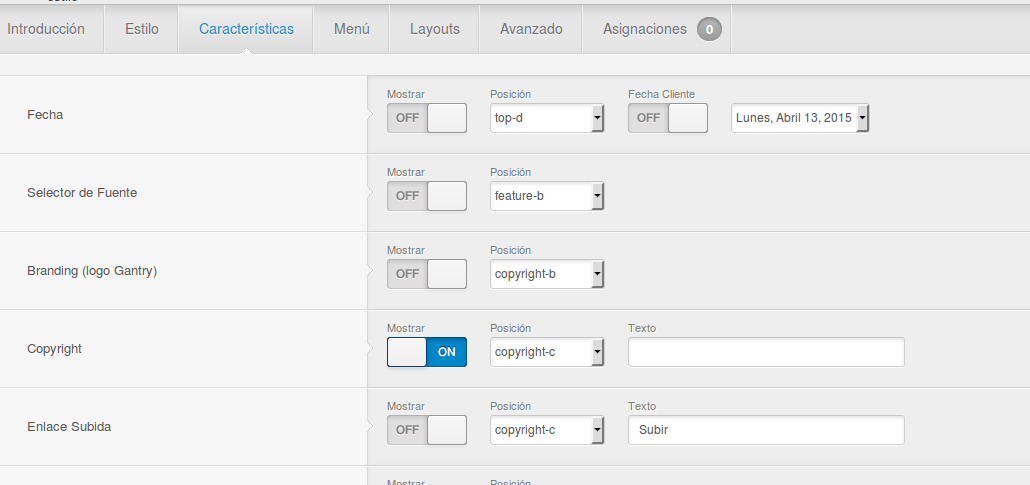1030x485 pixels.
Task: Click the empty Copyright Texto field
Action: click(x=766, y=352)
